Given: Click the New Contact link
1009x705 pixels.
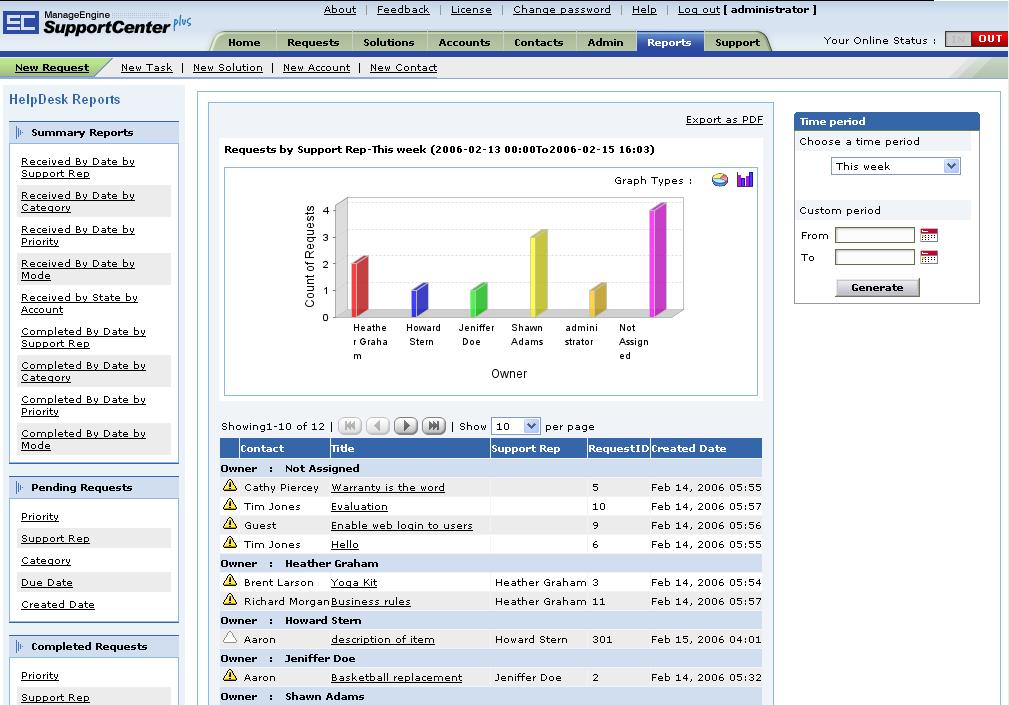Looking at the screenshot, I should coord(403,68).
